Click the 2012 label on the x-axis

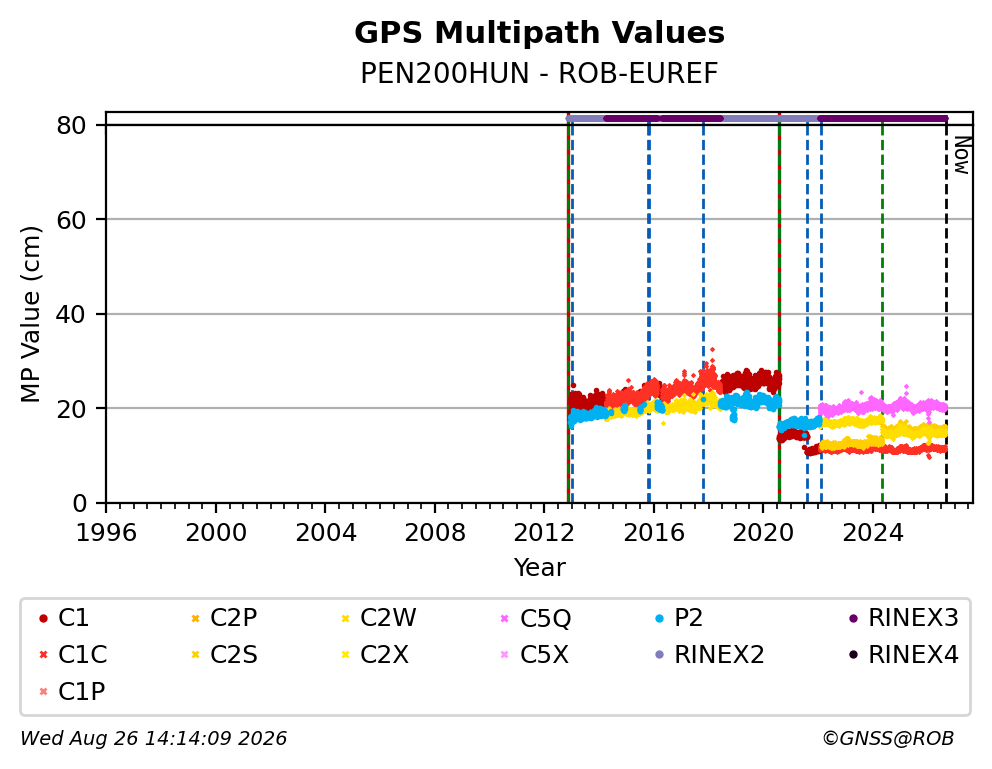[544, 533]
